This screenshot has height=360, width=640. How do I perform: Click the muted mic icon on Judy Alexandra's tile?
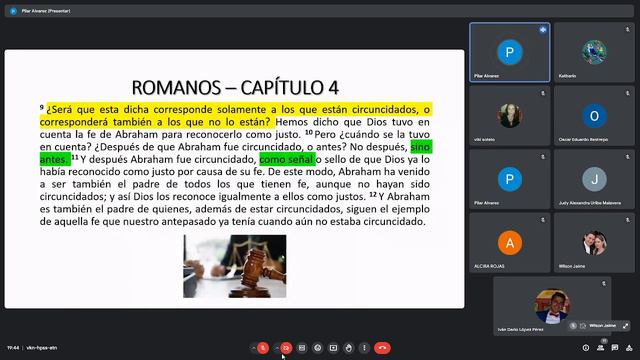(x=627, y=157)
